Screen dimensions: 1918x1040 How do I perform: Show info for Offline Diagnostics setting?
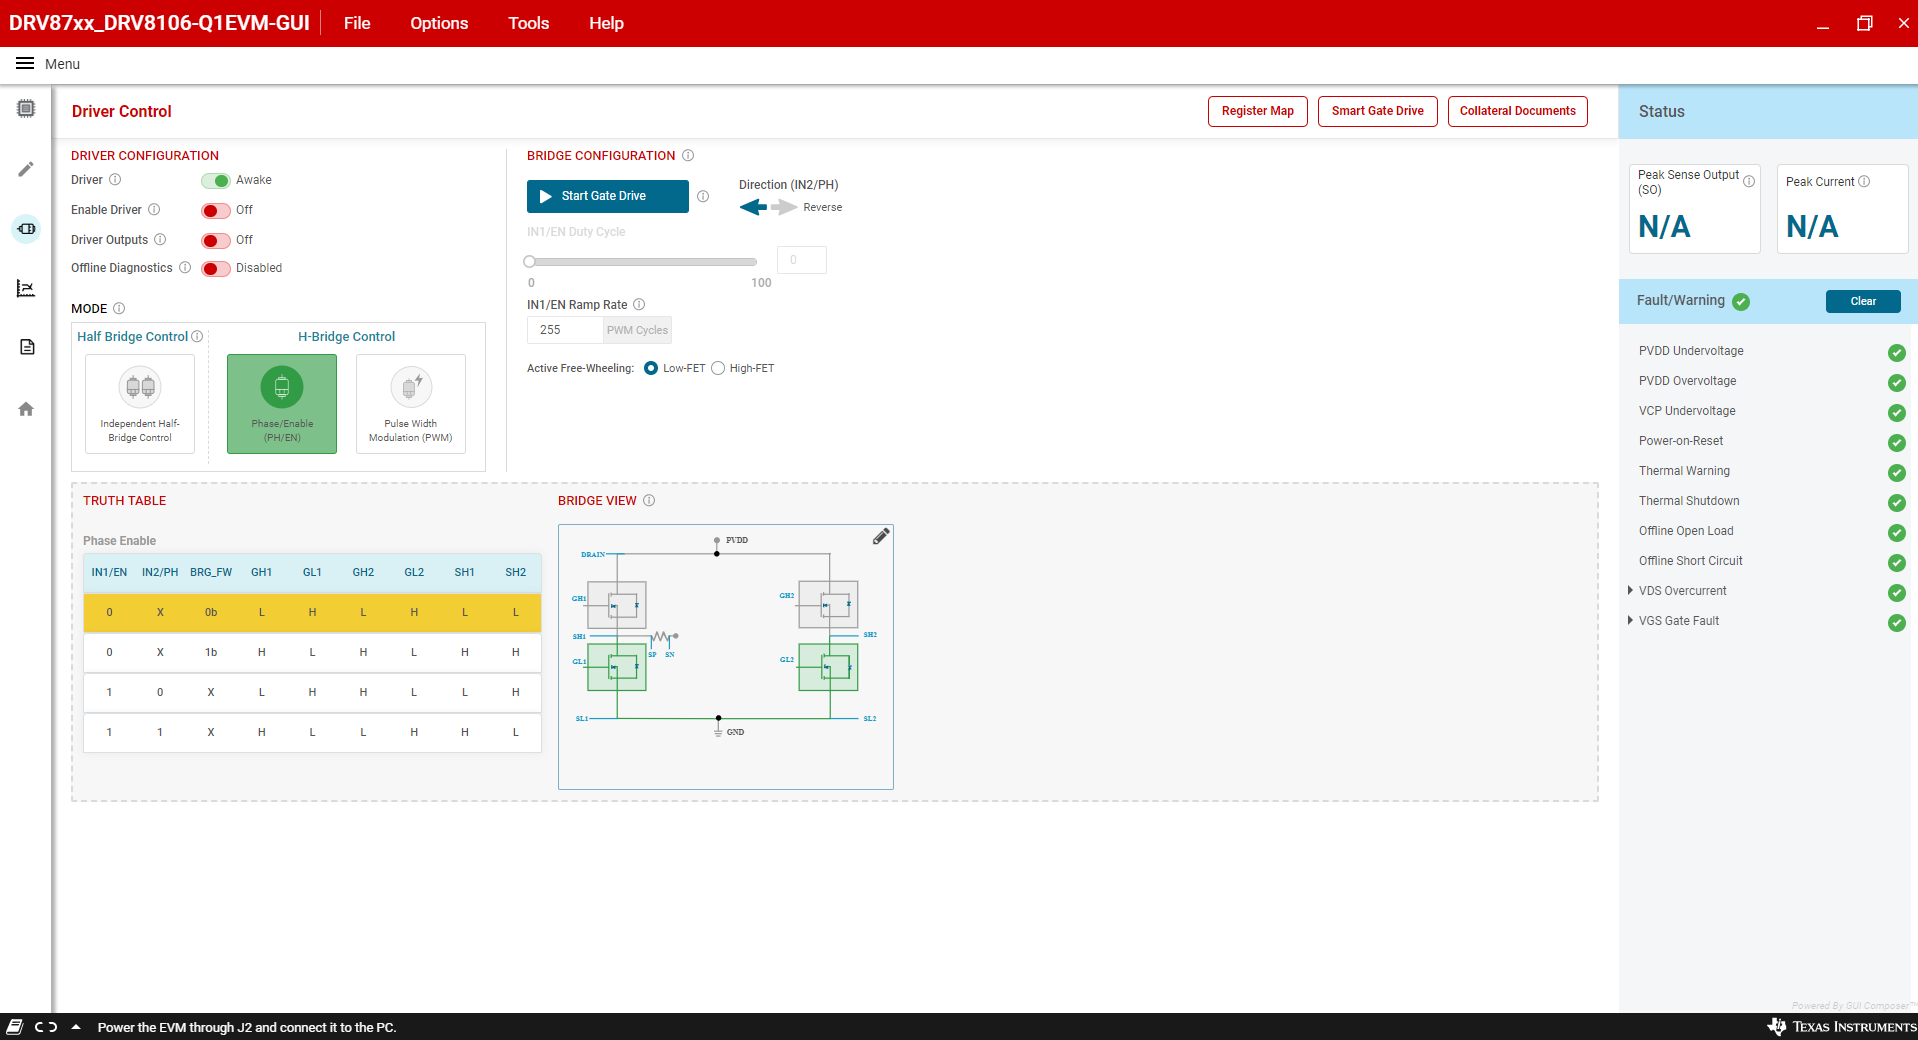pyautogui.click(x=185, y=268)
